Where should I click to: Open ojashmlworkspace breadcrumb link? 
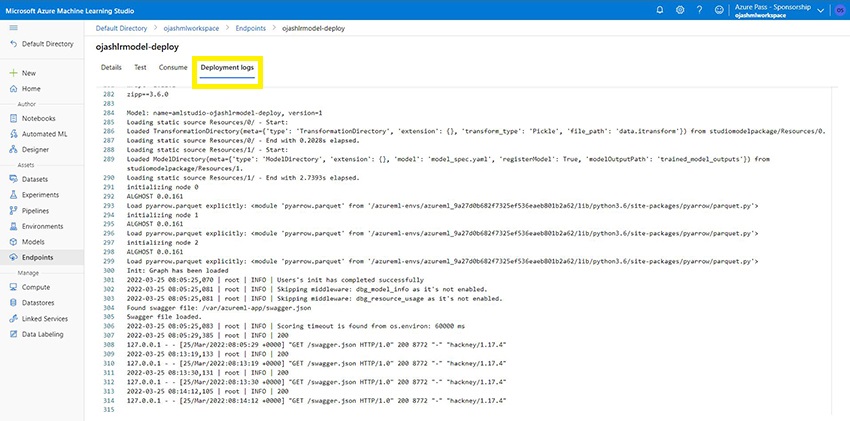tap(191, 28)
